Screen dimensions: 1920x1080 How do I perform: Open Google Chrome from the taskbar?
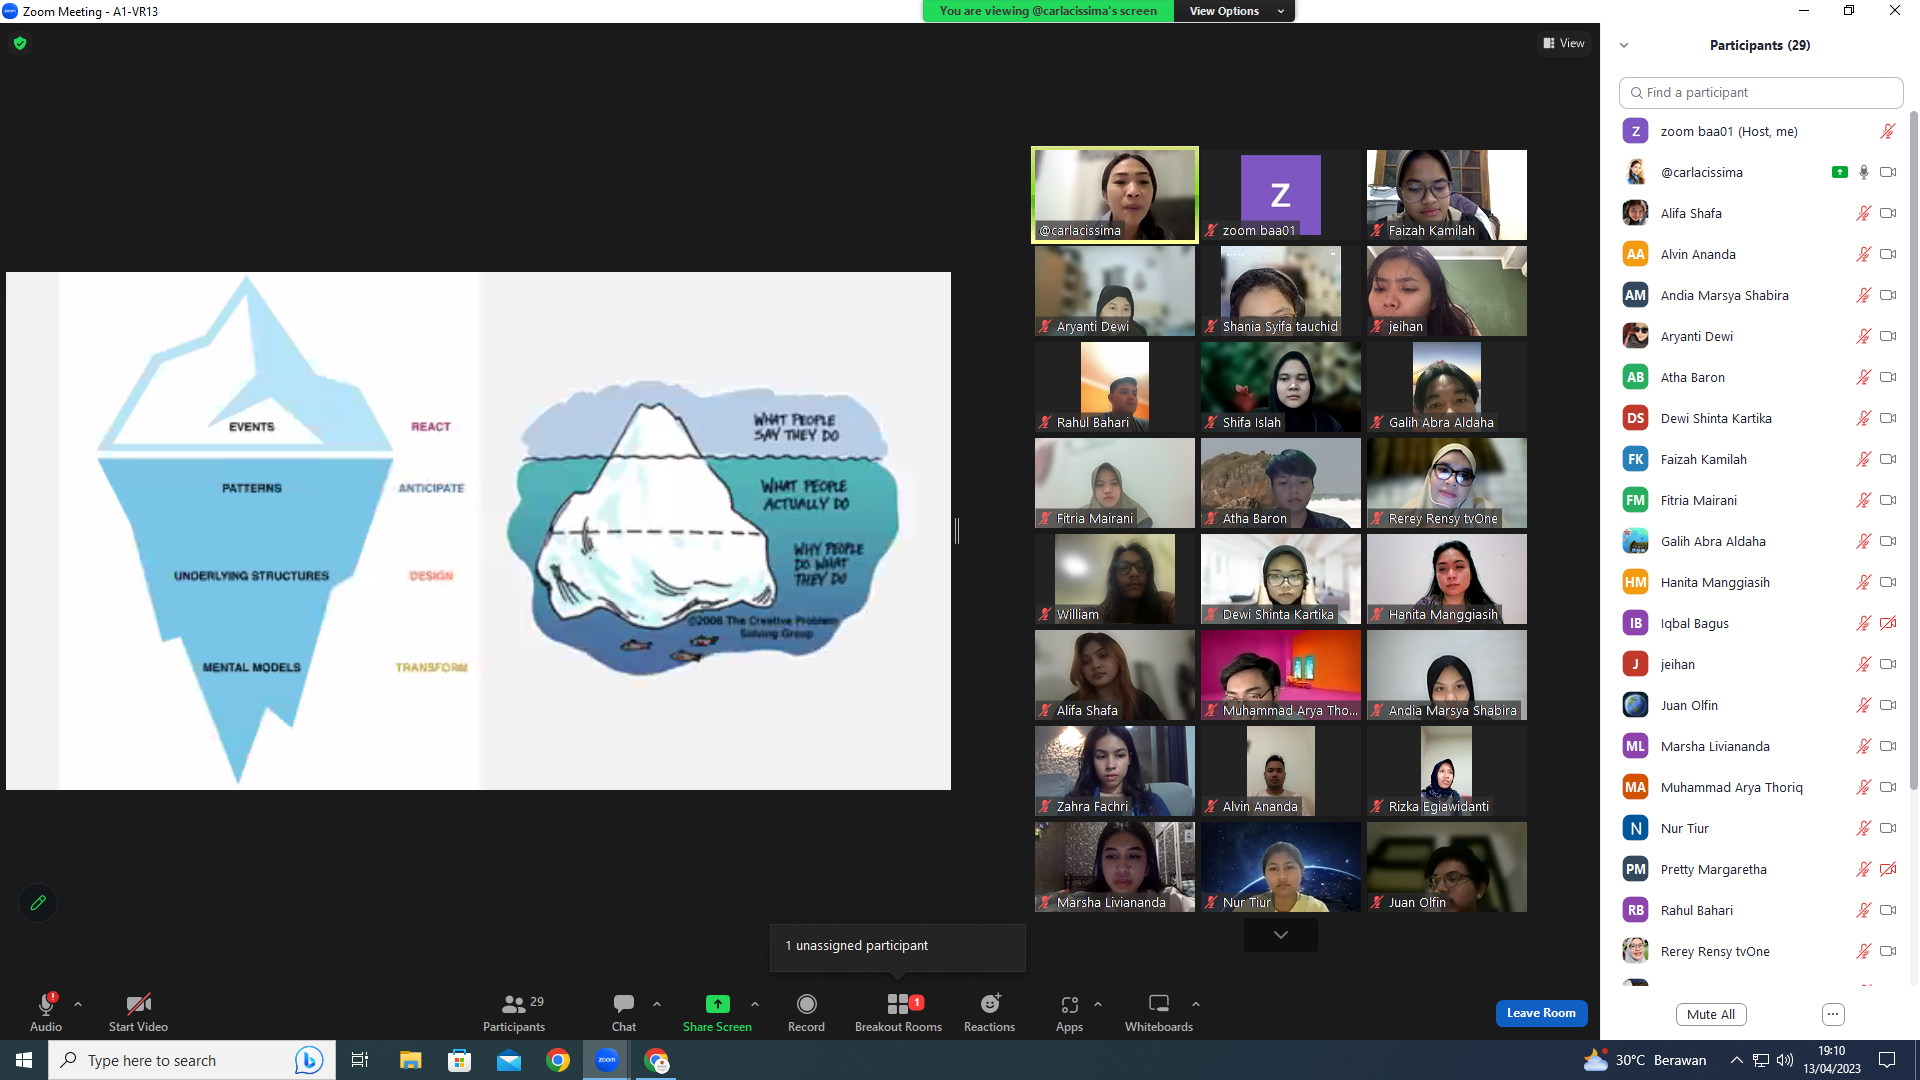click(558, 1060)
